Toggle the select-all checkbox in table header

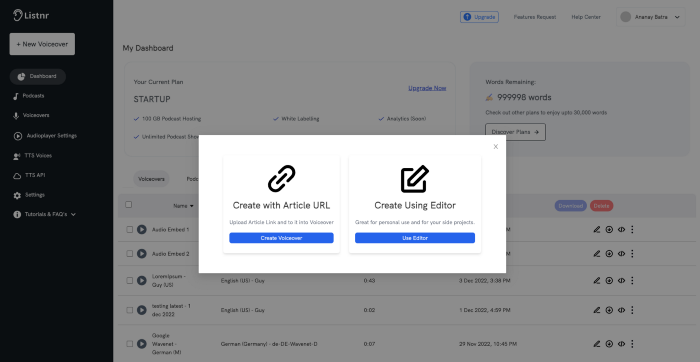tap(129, 204)
